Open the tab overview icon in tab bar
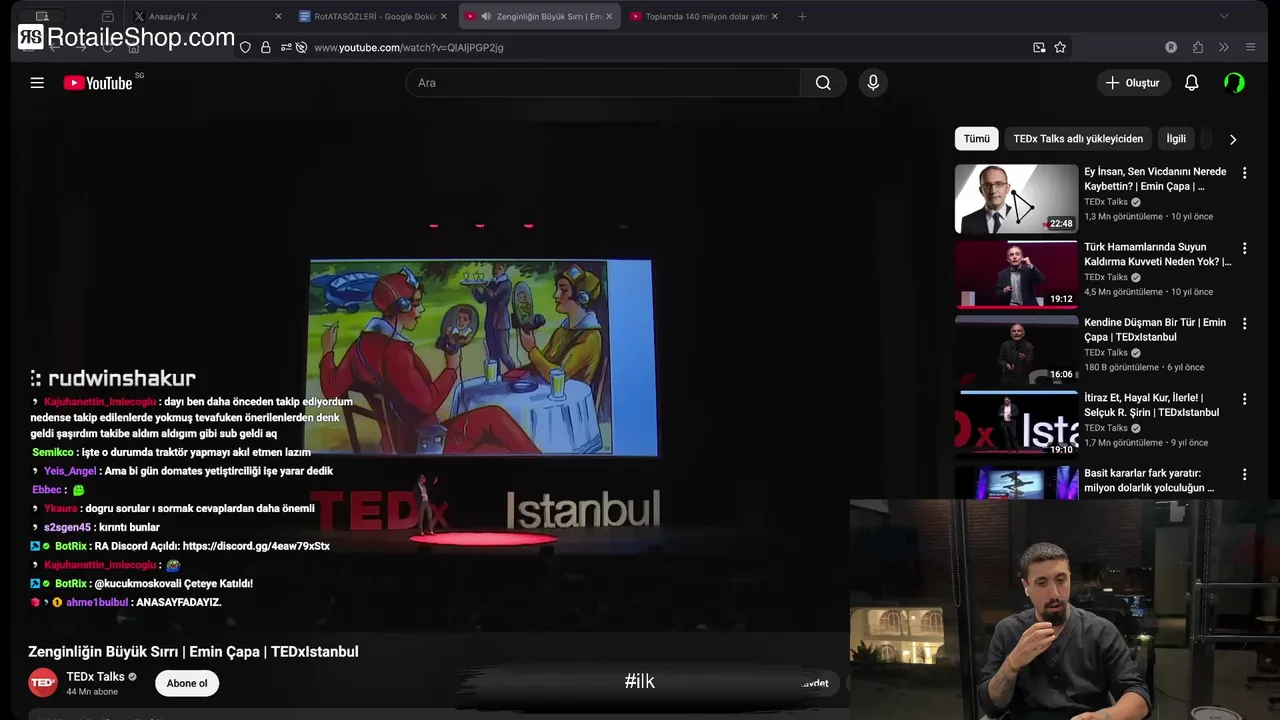Image resolution: width=1280 pixels, height=720 pixels. [x=107, y=16]
